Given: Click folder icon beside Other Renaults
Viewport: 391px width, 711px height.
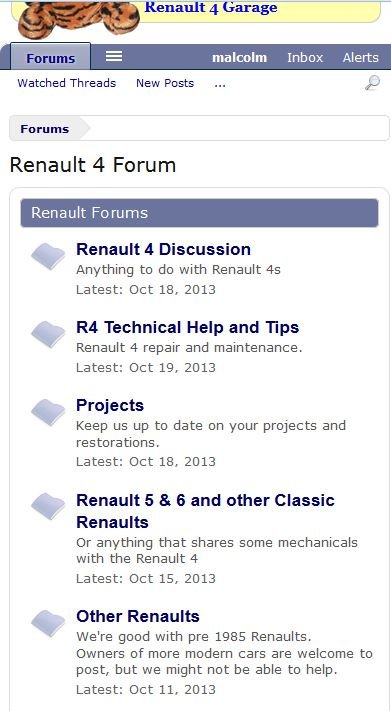Looking at the screenshot, I should point(48,623).
